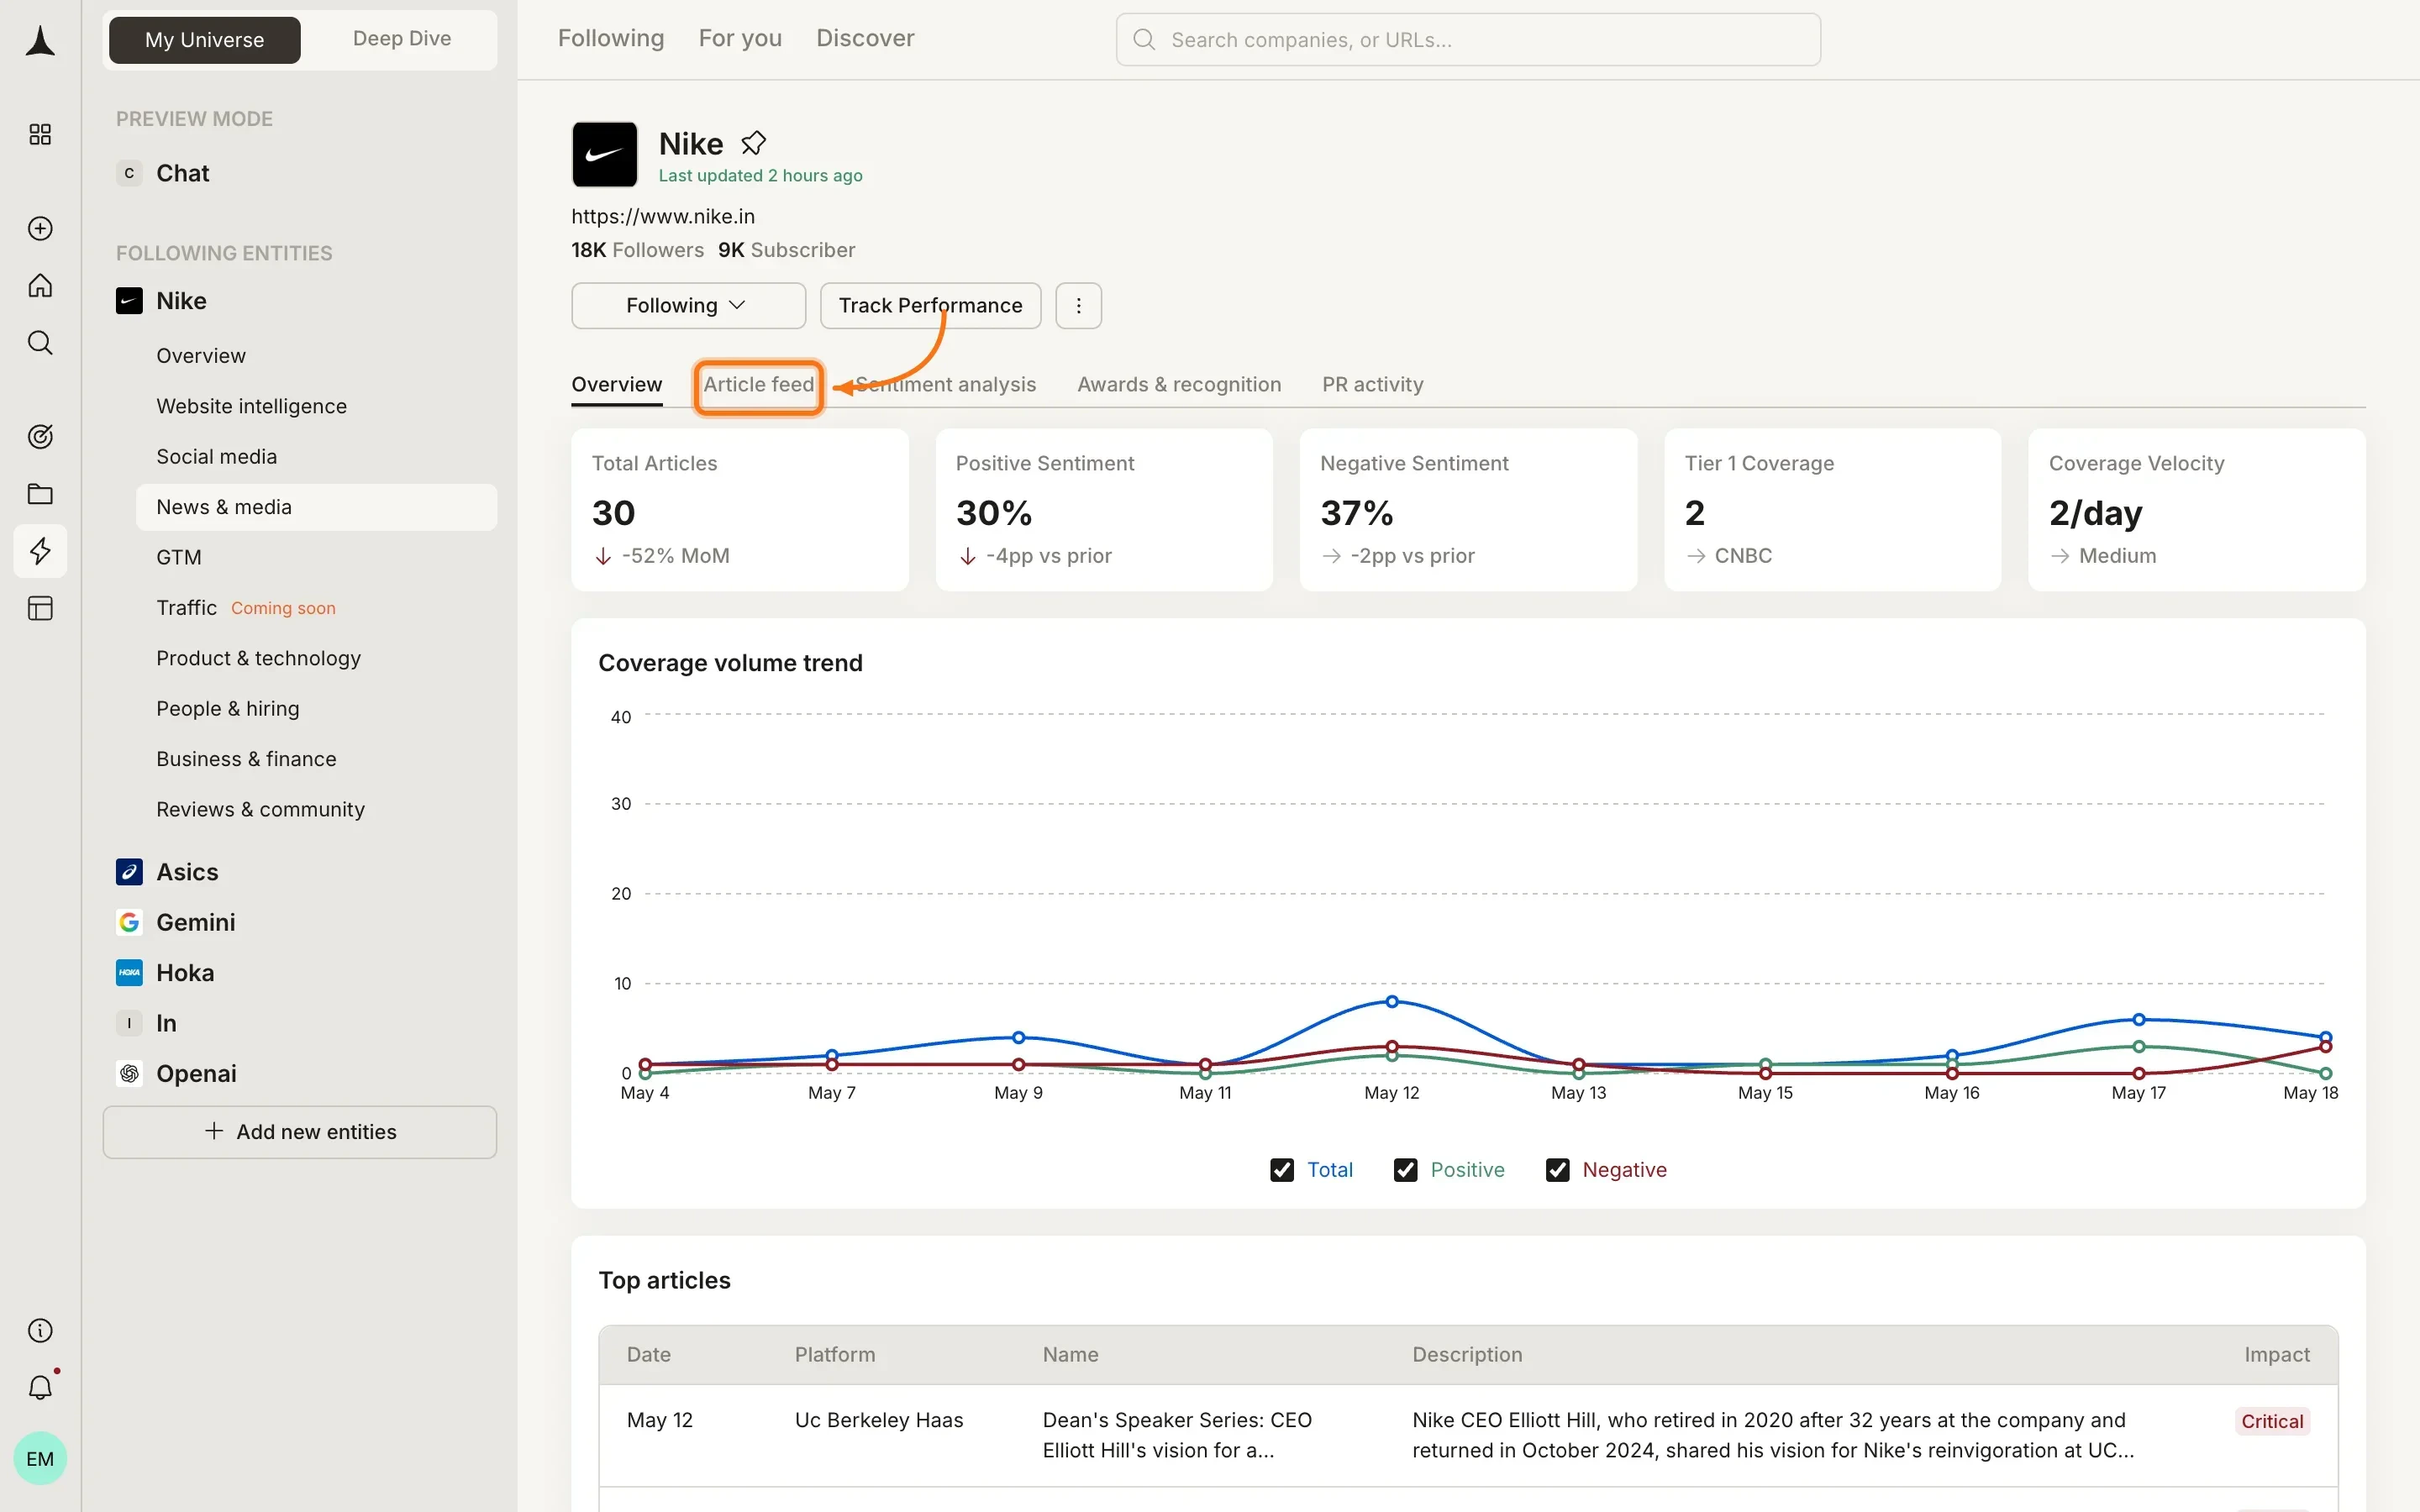Image resolution: width=2420 pixels, height=1512 pixels.
Task: Open the Chat item in the sidebar
Action: point(182,173)
